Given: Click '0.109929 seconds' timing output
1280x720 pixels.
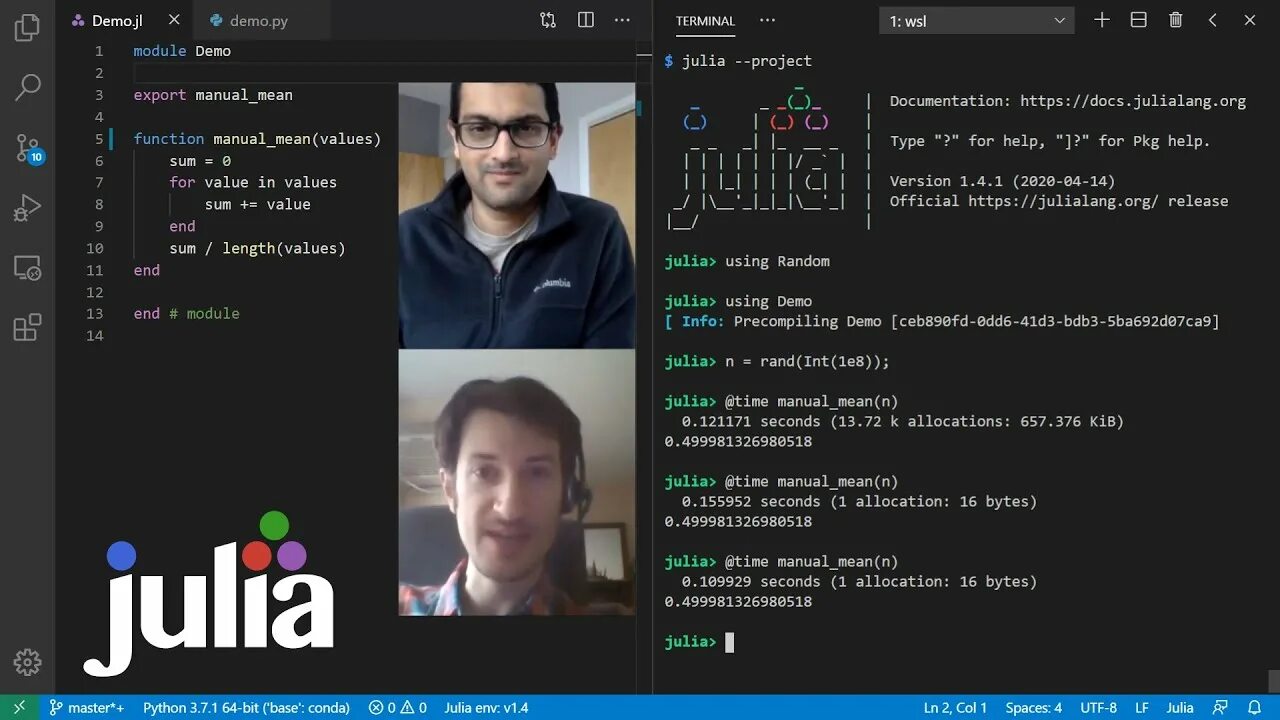Looking at the screenshot, I should (x=751, y=581).
